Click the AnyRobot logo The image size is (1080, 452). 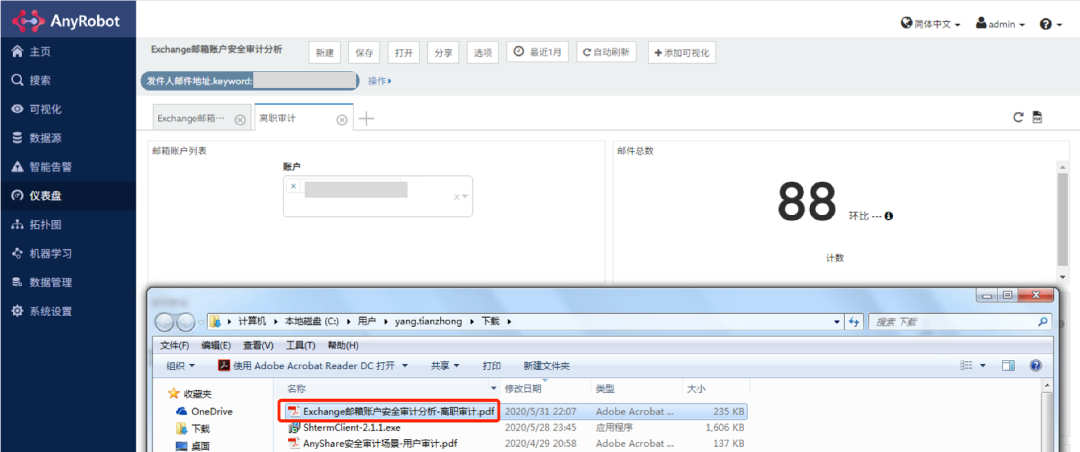click(x=67, y=21)
